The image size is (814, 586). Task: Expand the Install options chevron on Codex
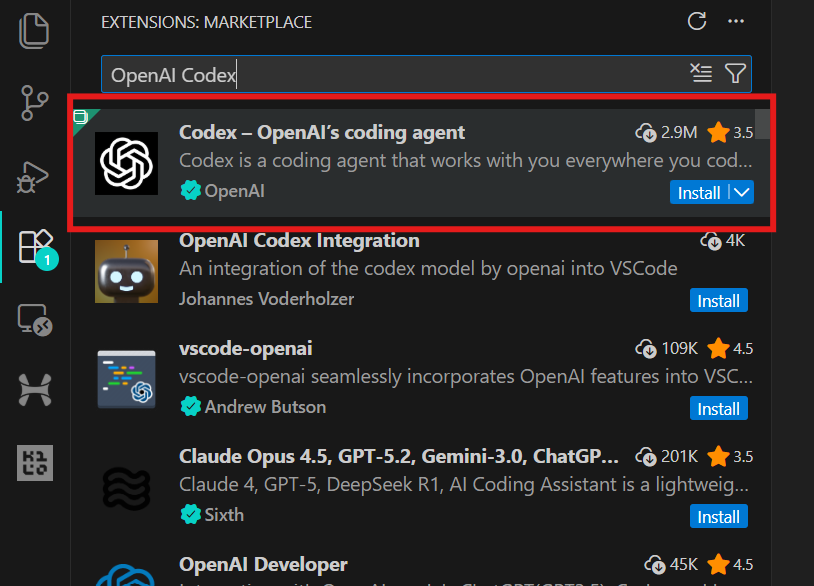tap(740, 192)
